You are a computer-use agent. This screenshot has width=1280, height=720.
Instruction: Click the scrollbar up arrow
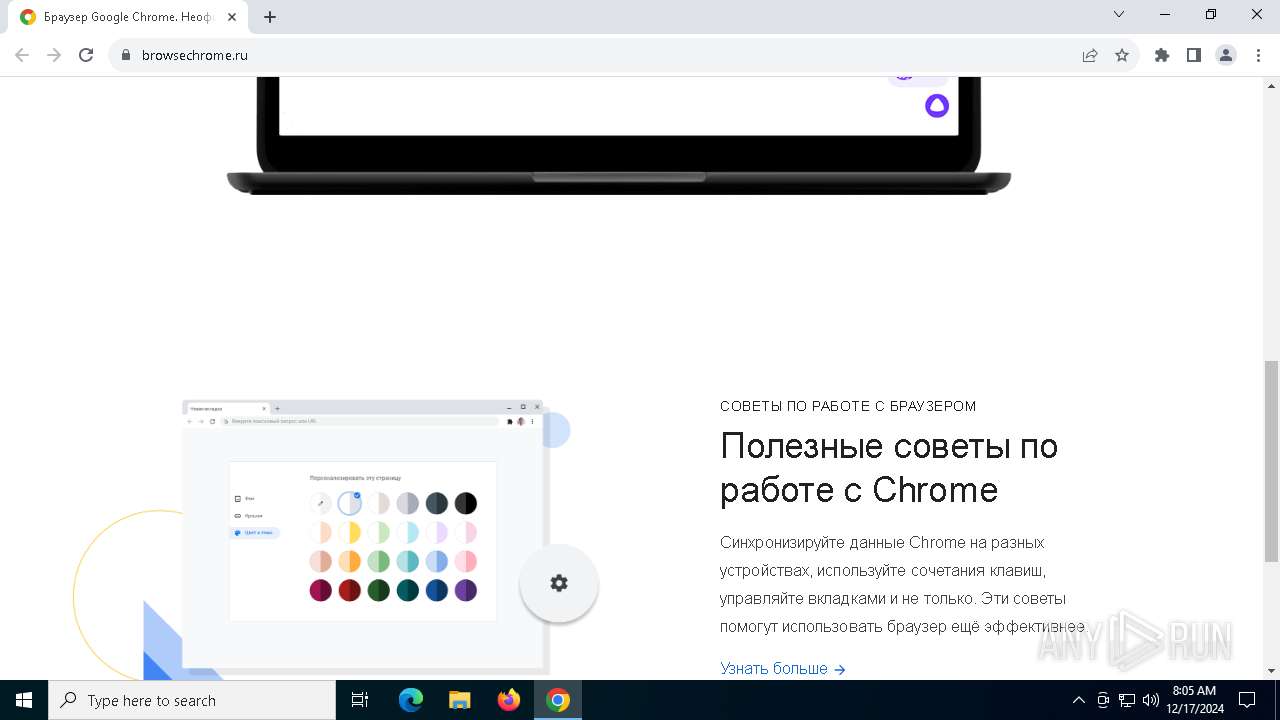(x=1271, y=84)
